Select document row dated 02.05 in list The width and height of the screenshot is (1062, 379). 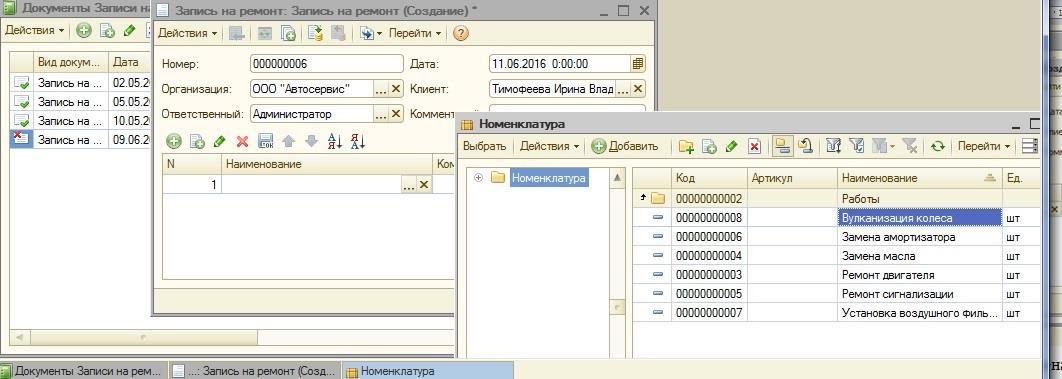click(x=79, y=83)
